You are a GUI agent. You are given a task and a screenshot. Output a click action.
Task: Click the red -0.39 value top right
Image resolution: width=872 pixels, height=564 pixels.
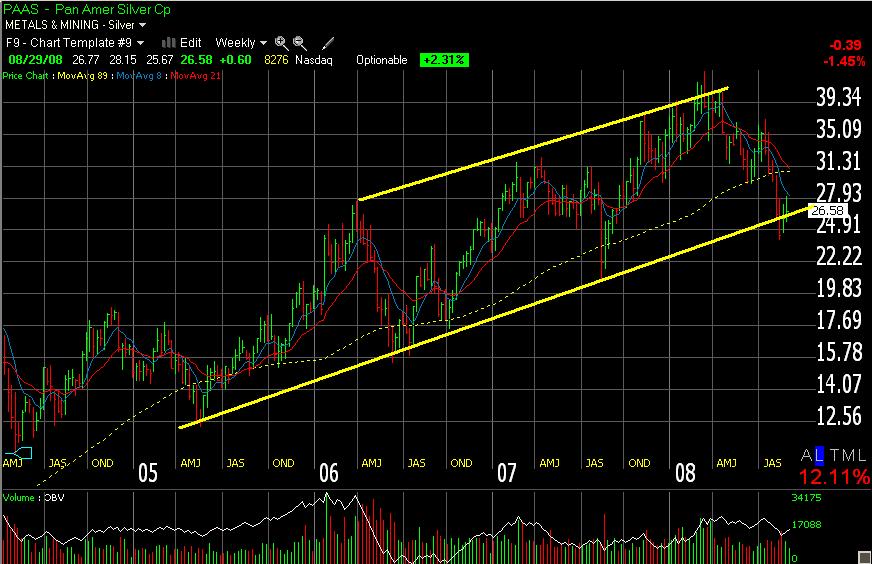click(845, 46)
